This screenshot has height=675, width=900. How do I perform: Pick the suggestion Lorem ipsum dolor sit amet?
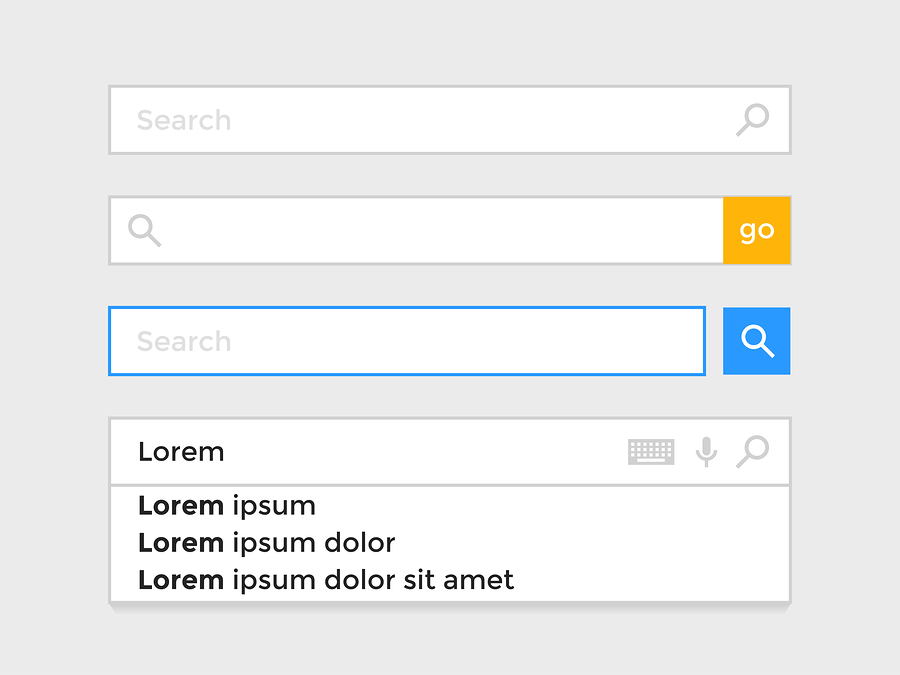[325, 580]
